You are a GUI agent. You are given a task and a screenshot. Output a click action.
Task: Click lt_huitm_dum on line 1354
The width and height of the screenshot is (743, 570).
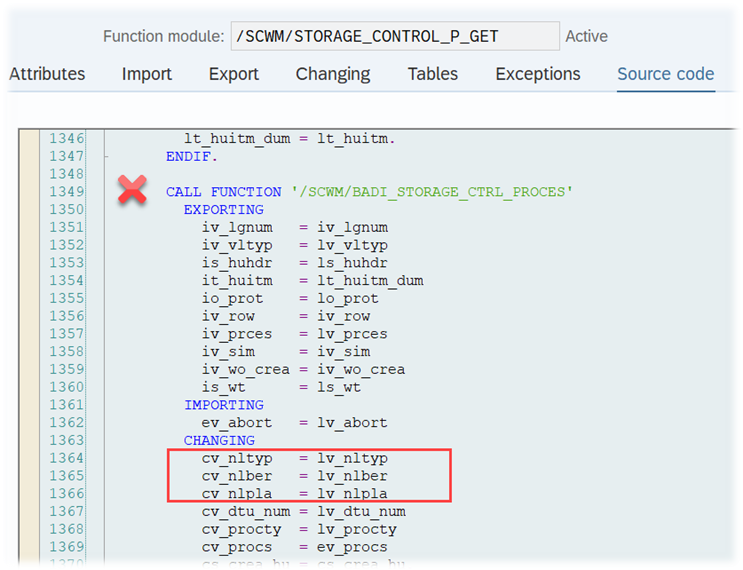pyautogui.click(x=370, y=280)
